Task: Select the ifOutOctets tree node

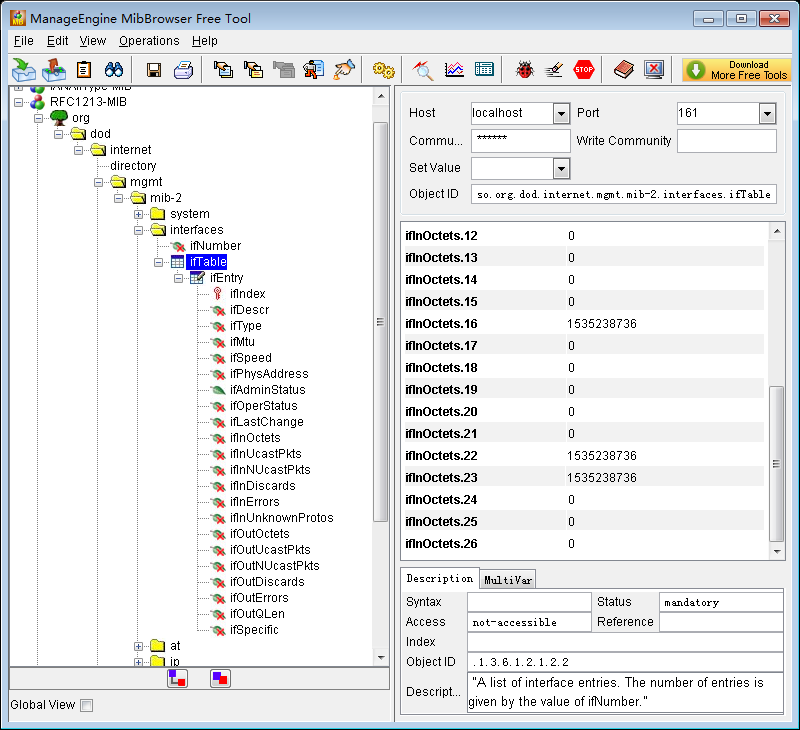Action: point(259,534)
